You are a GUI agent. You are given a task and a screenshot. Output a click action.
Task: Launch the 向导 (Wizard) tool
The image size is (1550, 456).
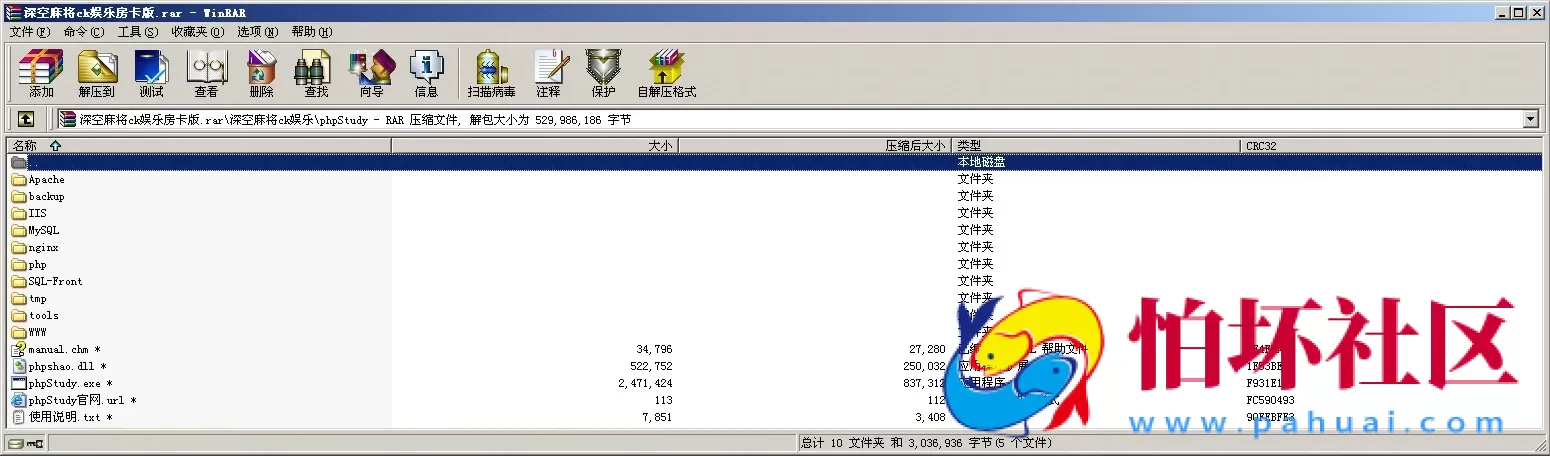pos(371,73)
